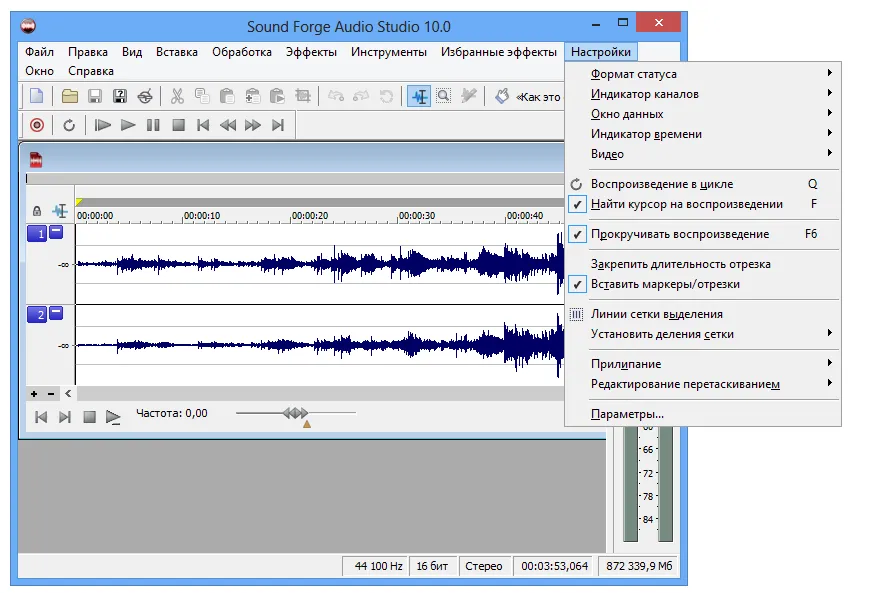Pause playback in transport bar

pos(153,125)
